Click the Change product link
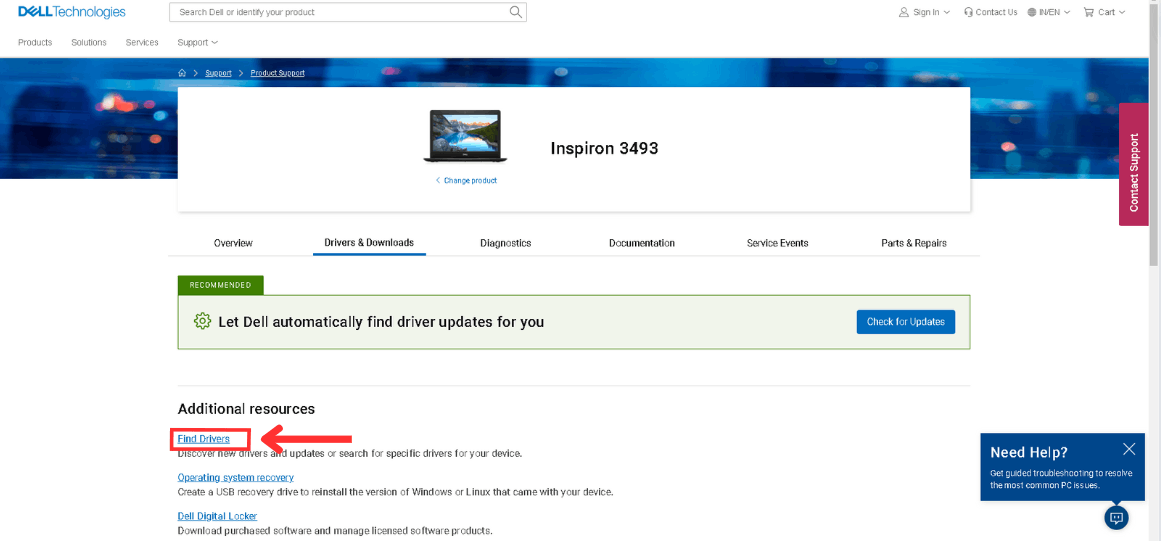The width and height of the screenshot is (1161, 541). click(466, 181)
